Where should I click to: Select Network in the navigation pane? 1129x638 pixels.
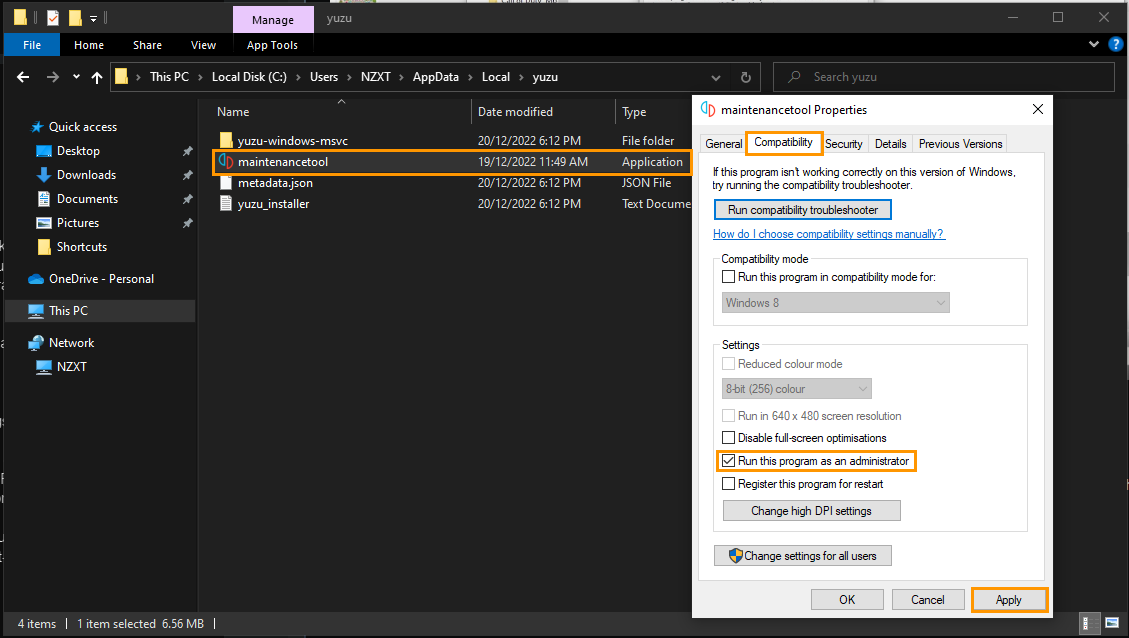(x=71, y=343)
